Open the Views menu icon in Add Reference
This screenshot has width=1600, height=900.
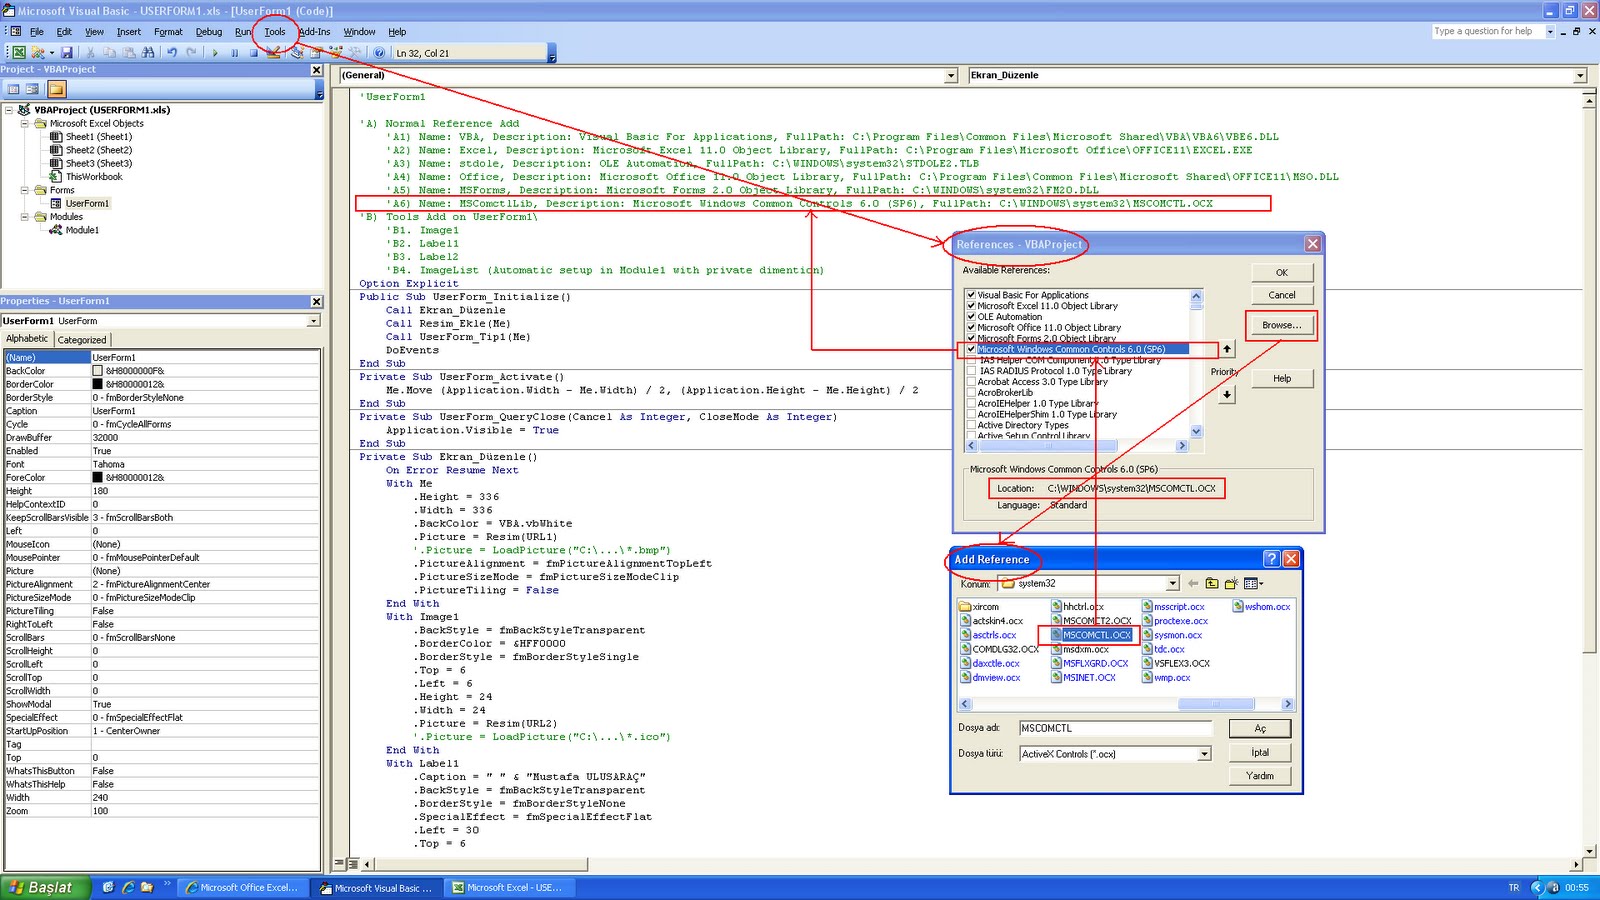click(1253, 583)
